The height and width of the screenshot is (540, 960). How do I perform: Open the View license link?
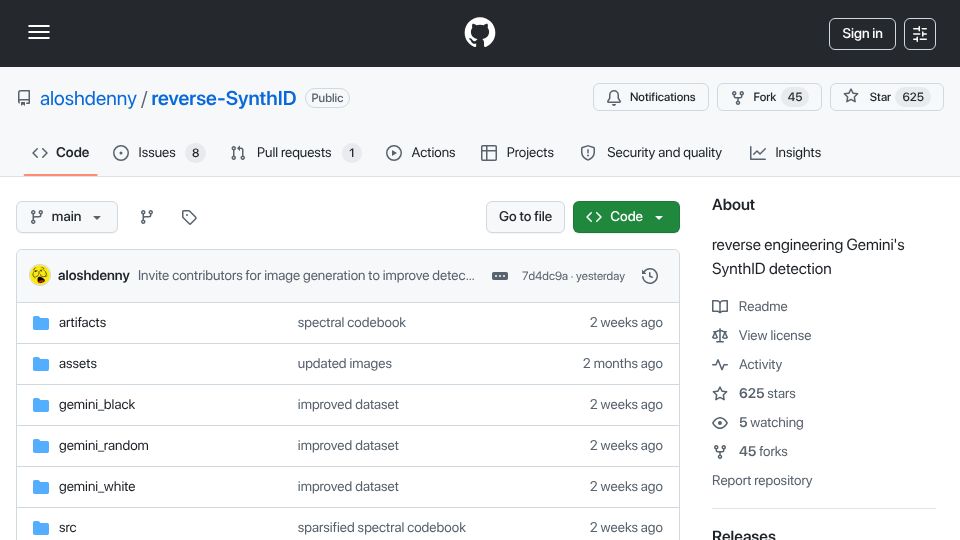762,336
